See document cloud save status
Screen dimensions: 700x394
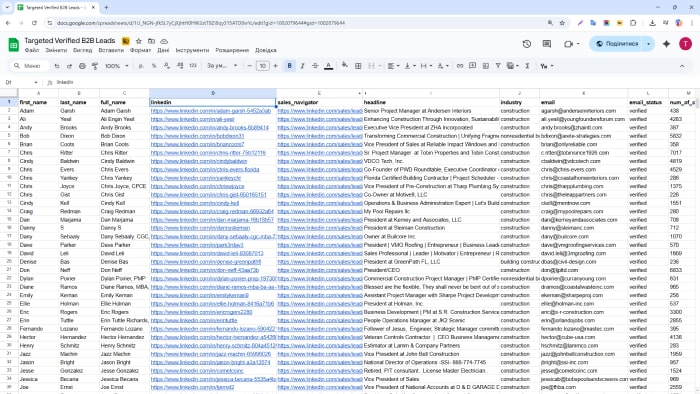click(164, 41)
